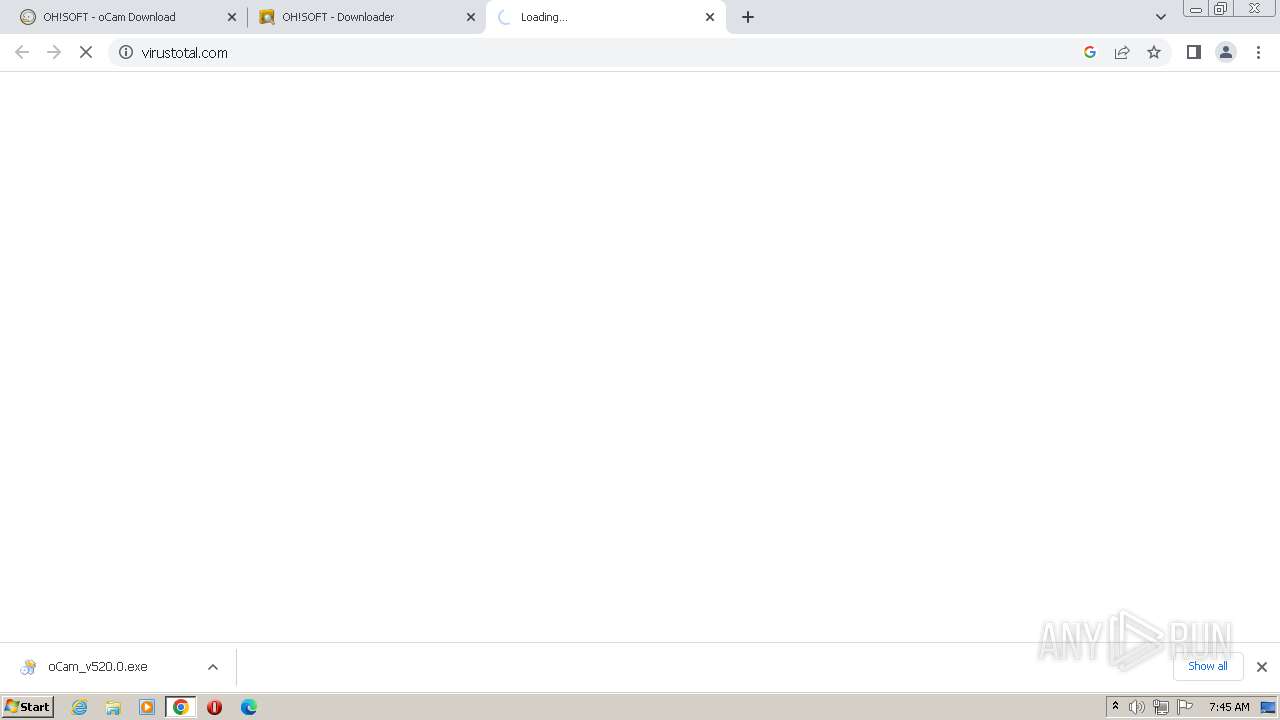Click the Google icon in address bar
This screenshot has height=720, width=1280.
1090,52
